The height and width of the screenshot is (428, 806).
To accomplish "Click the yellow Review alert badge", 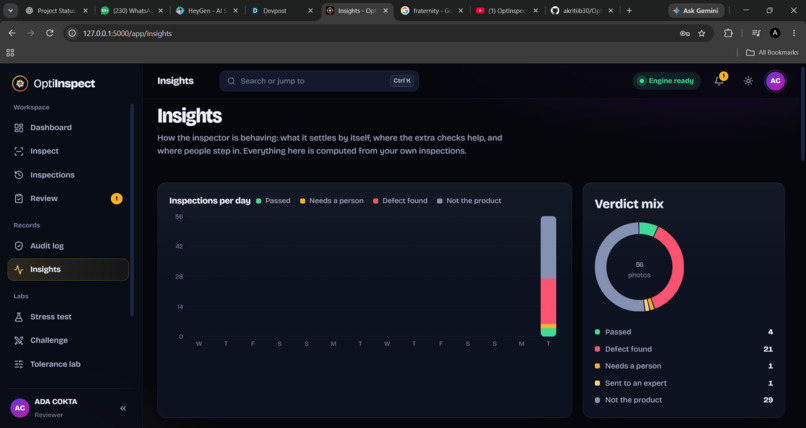I will pyautogui.click(x=117, y=198).
